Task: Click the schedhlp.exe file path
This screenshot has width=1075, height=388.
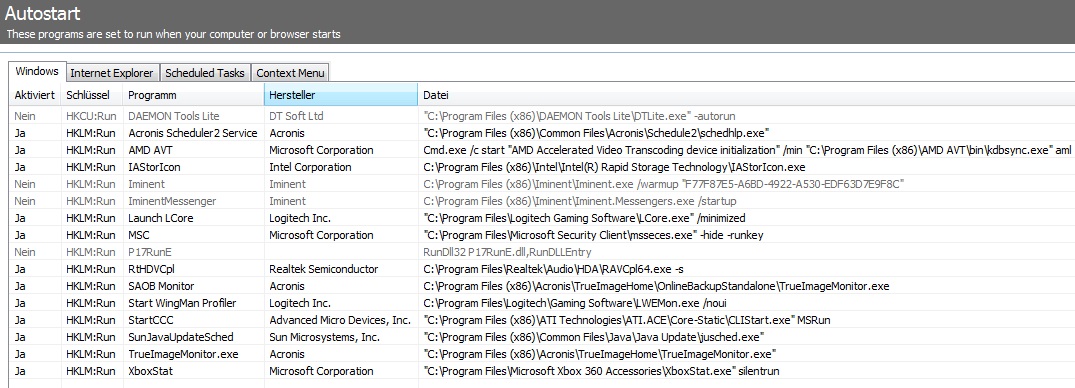Action: click(597, 133)
